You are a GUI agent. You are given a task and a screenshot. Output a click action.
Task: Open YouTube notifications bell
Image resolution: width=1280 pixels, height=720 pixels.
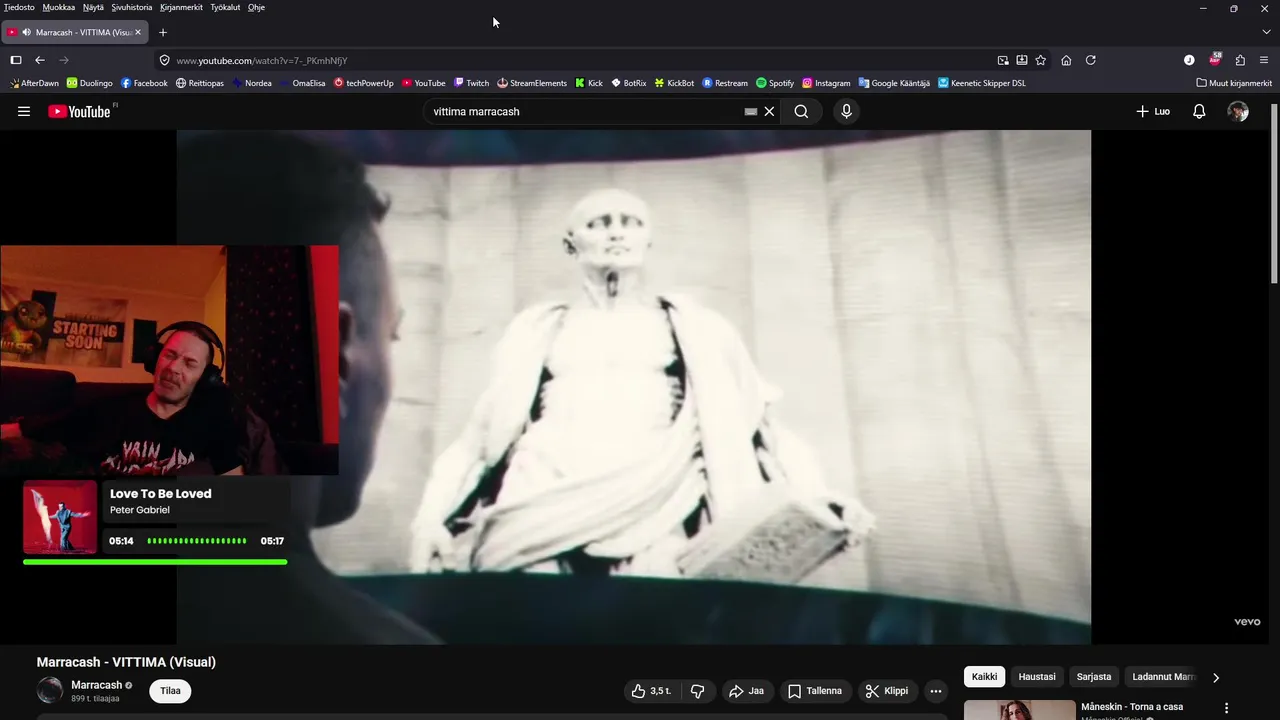(1199, 111)
